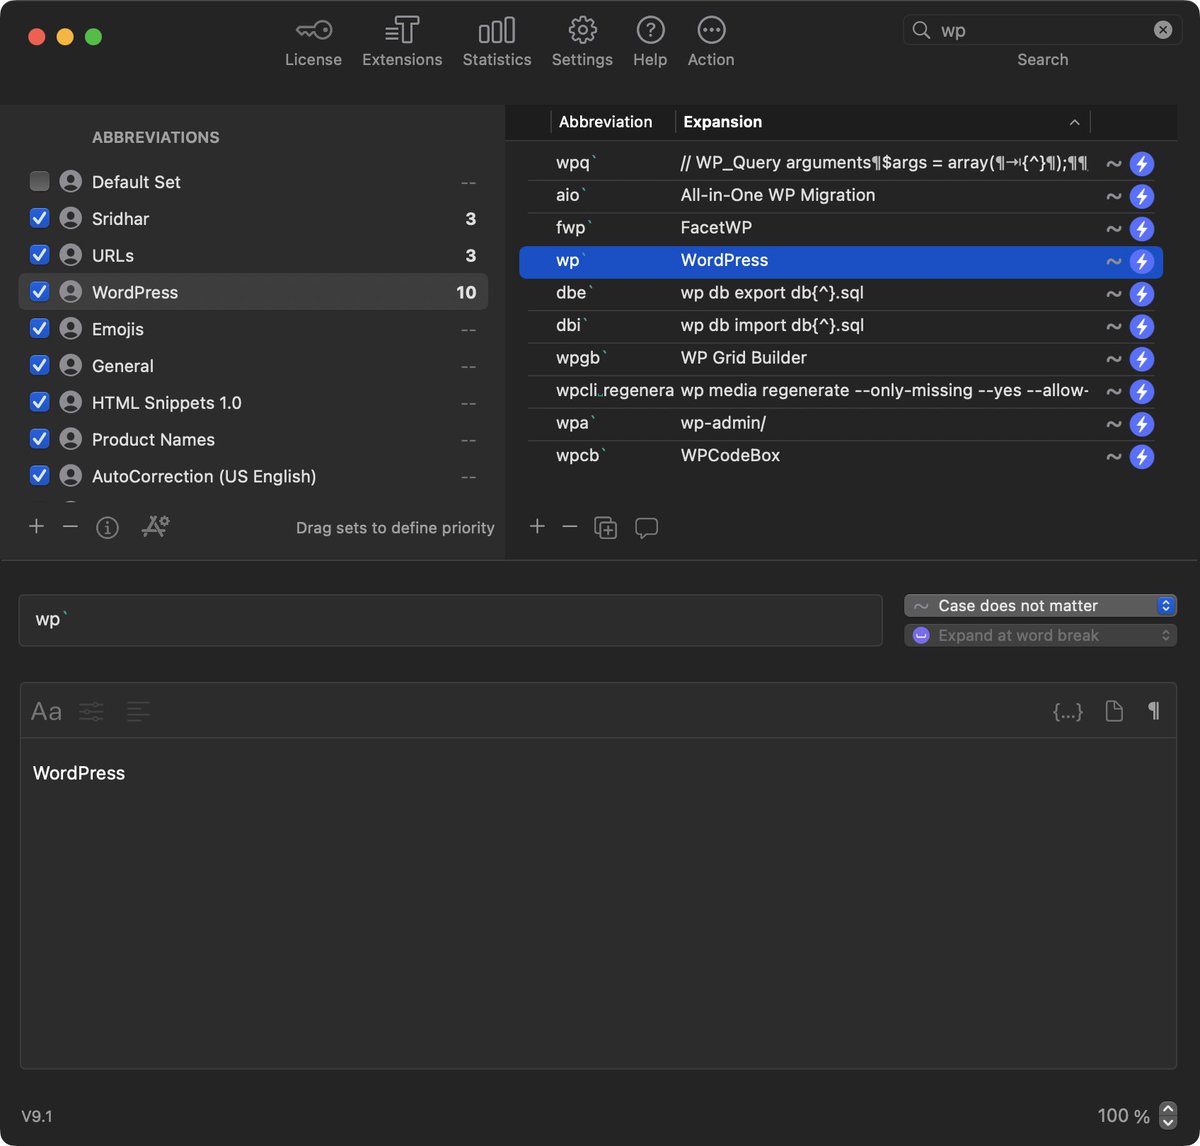
Task: Remove the selected abbreviation set
Action: (x=70, y=526)
